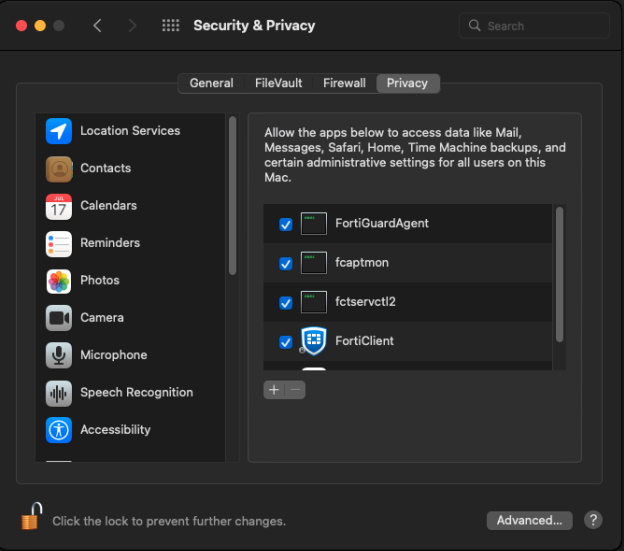The width and height of the screenshot is (624, 551).
Task: Minimize window with the yellow button
Action: [40, 26]
